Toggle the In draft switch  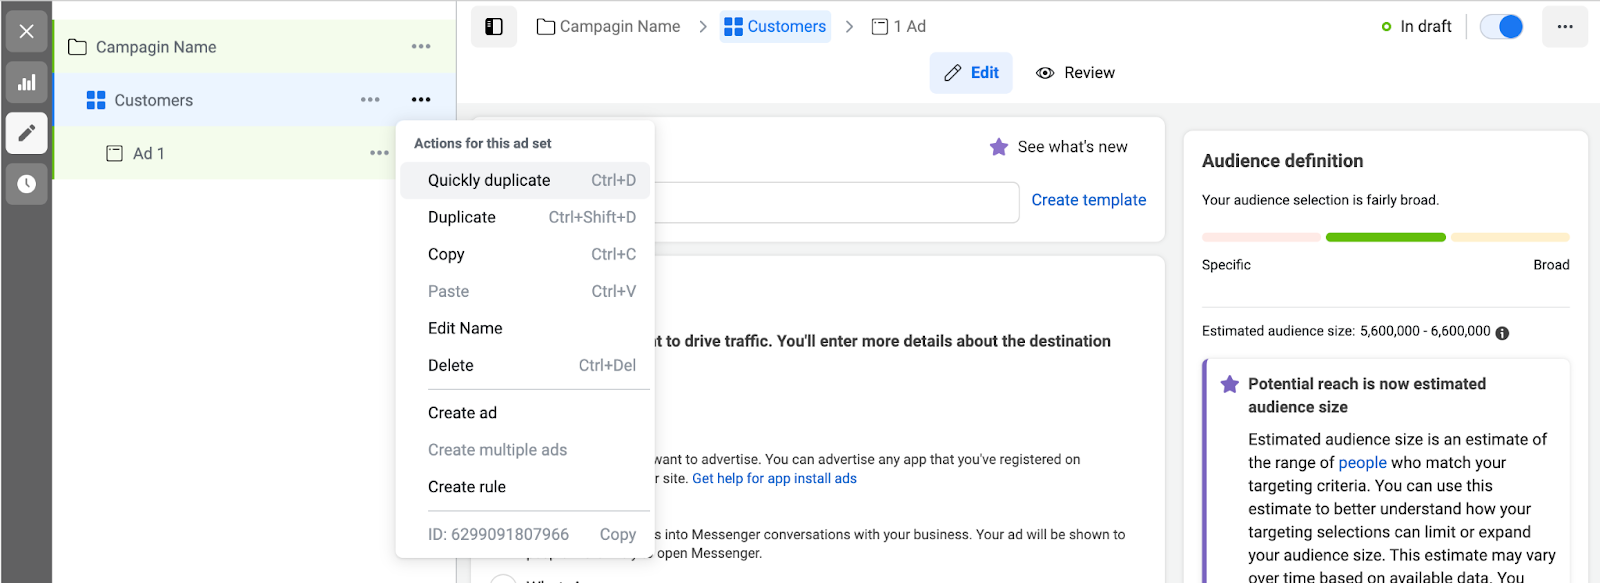pos(1501,27)
